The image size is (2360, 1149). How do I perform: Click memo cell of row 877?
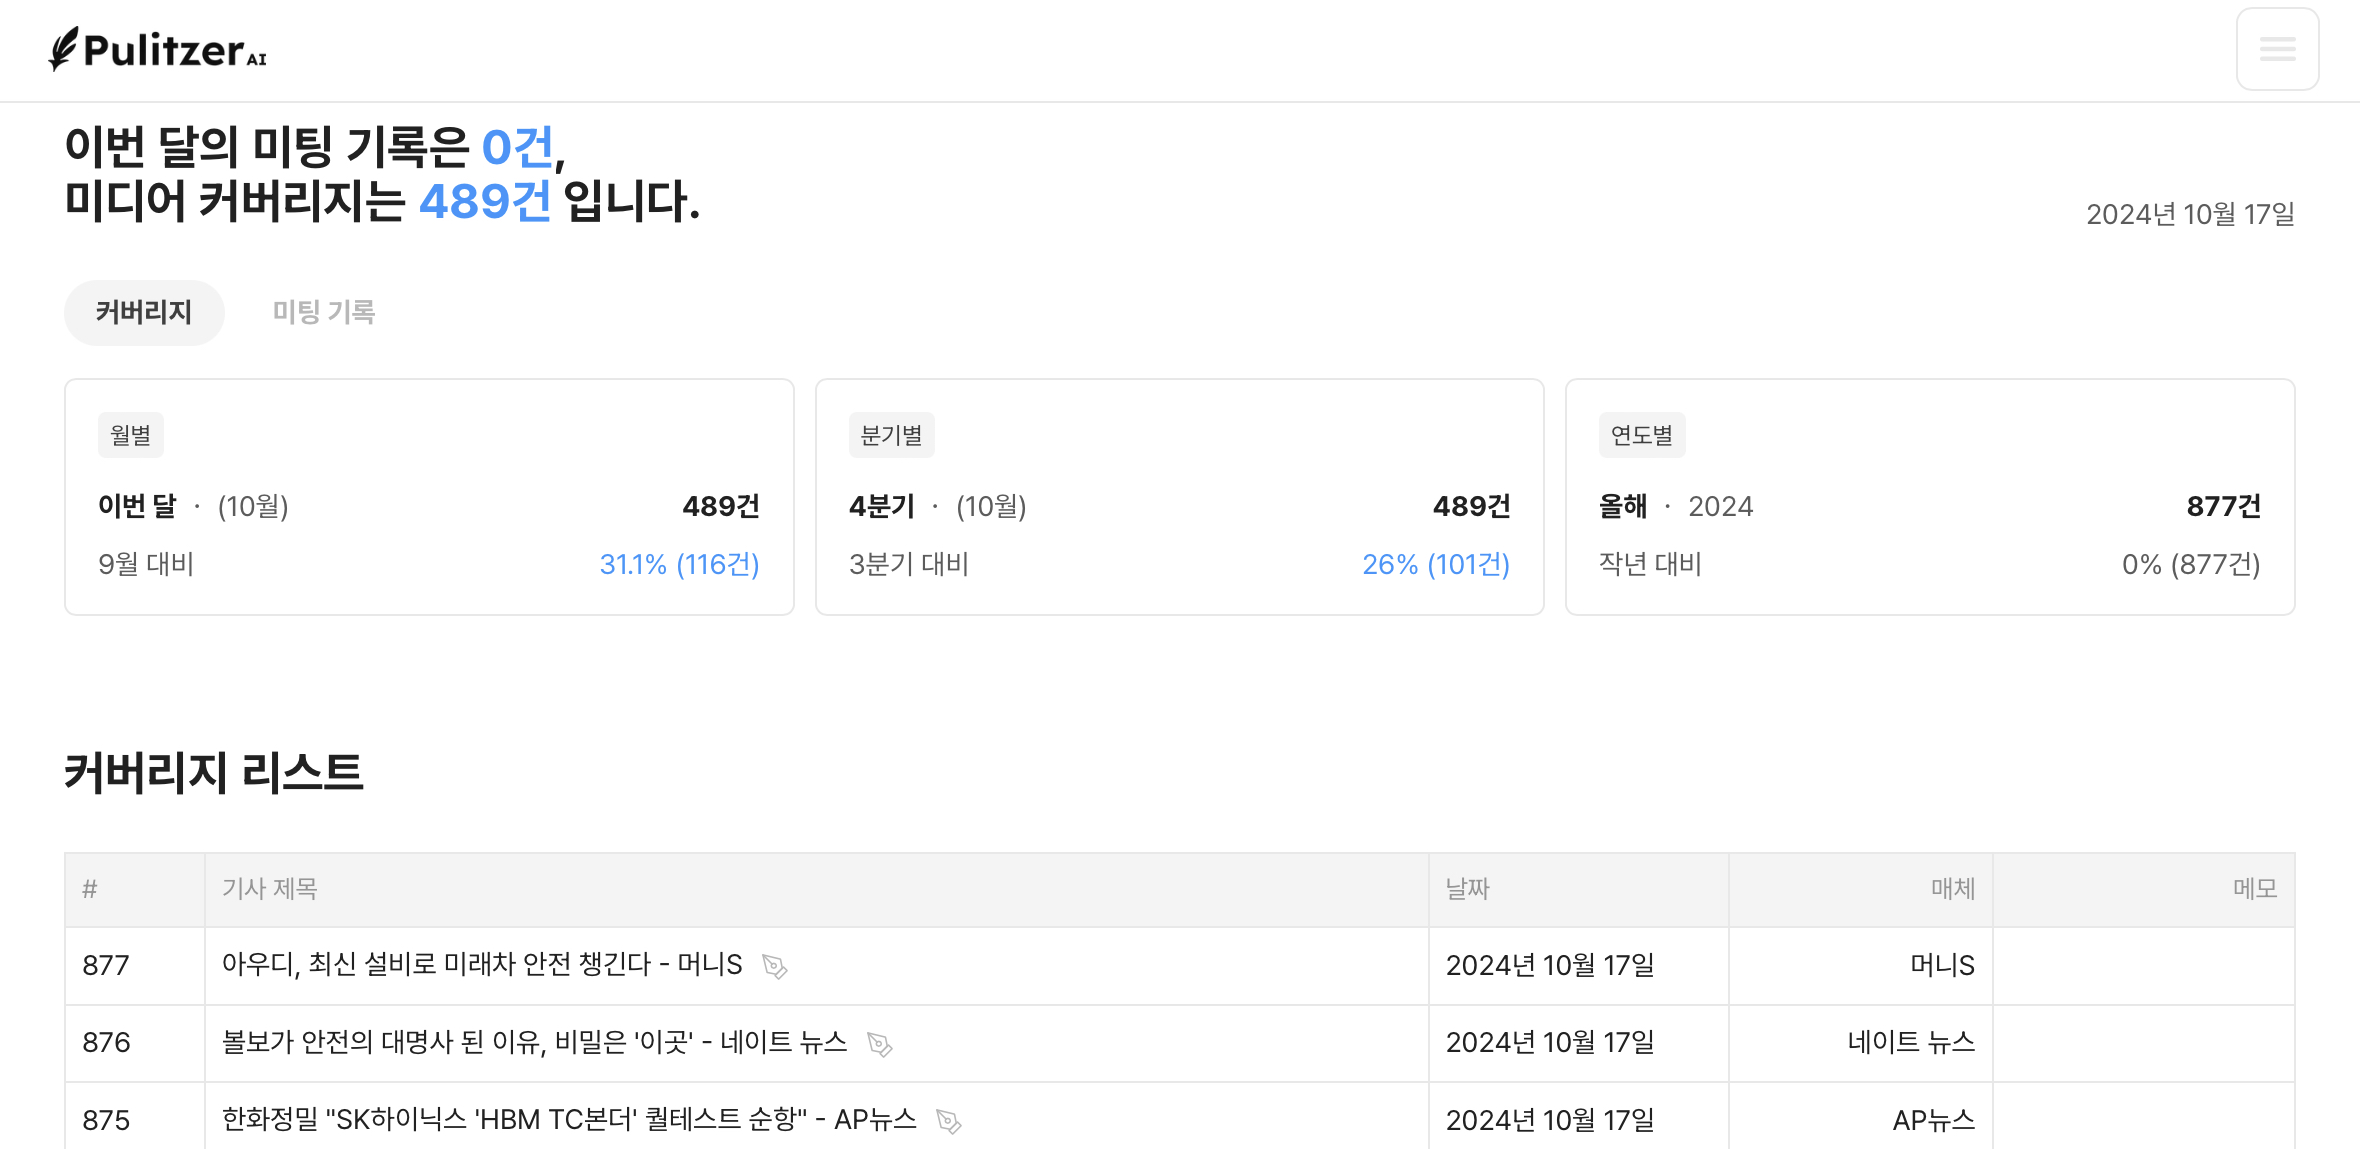click(2143, 966)
